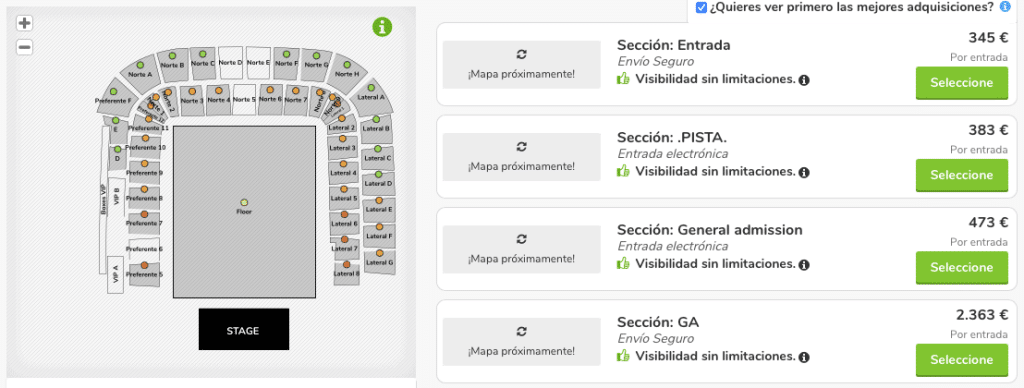Zoom out of the seating map
This screenshot has height=388, width=1024.
point(24,47)
